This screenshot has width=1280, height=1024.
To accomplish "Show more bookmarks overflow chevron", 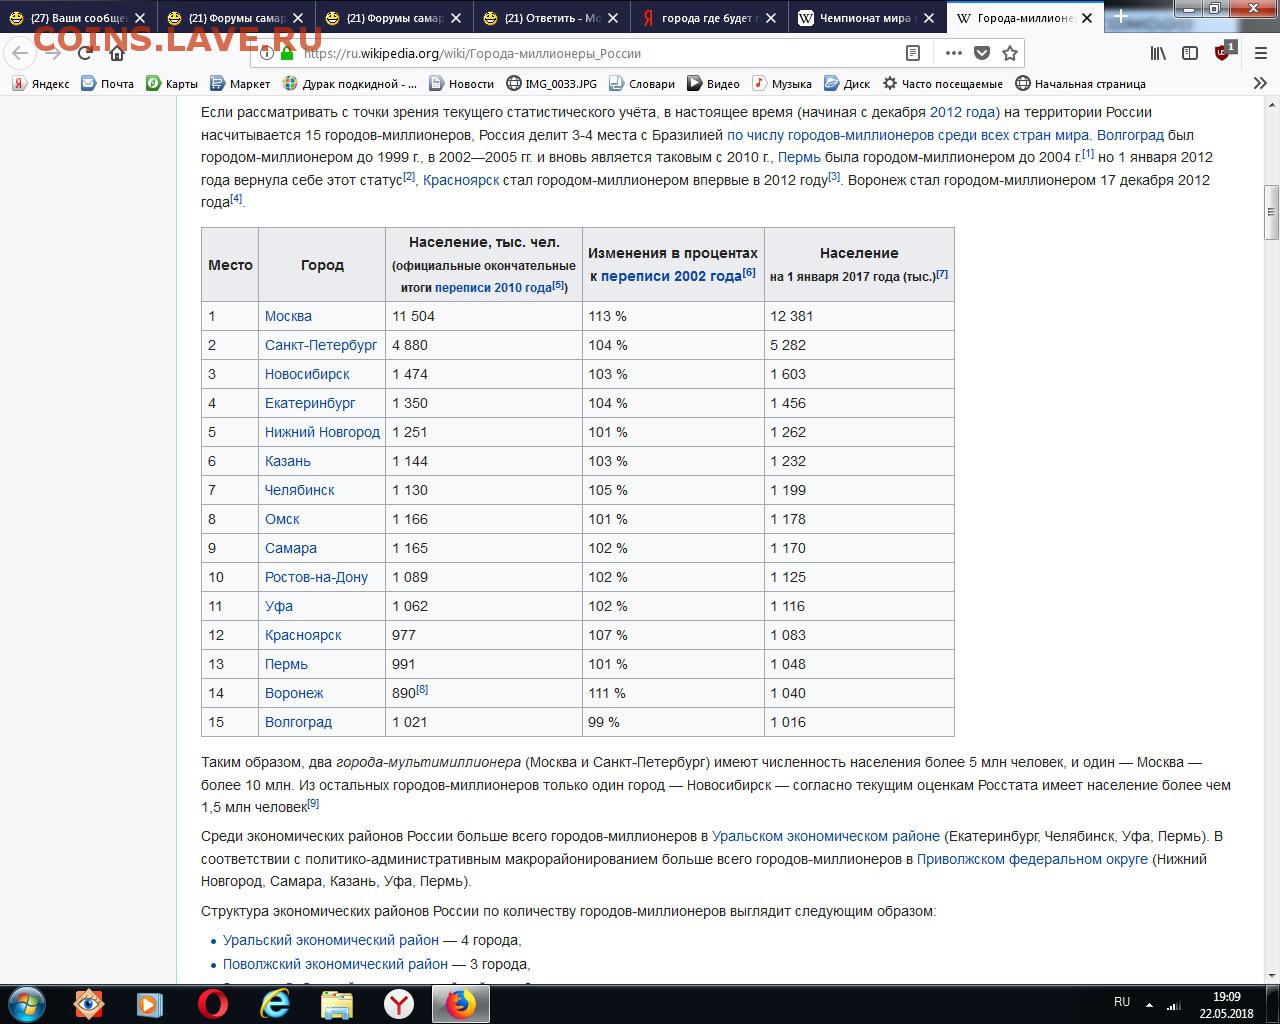I will point(1260,84).
